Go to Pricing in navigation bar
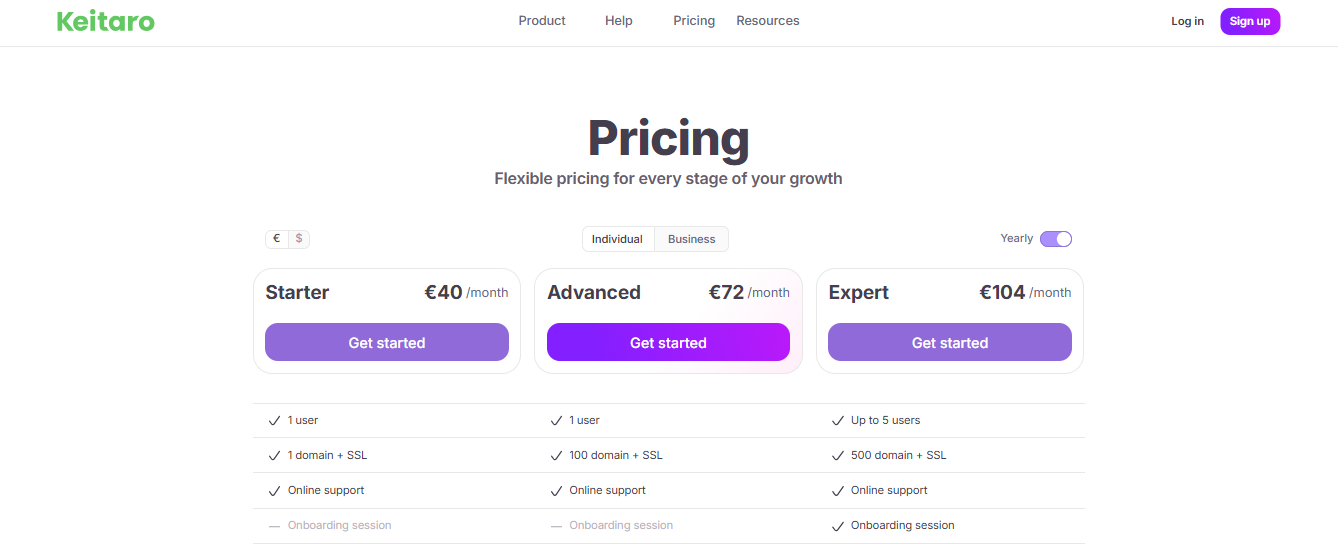The image size is (1338, 558). (x=694, y=21)
